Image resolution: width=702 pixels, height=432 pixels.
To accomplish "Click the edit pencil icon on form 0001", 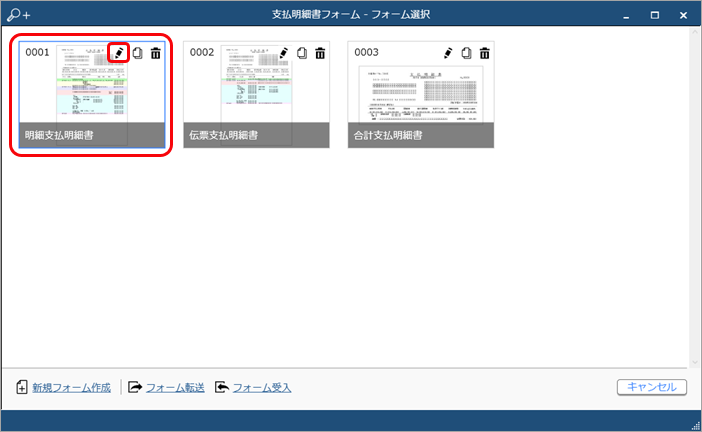I will pyautogui.click(x=119, y=53).
